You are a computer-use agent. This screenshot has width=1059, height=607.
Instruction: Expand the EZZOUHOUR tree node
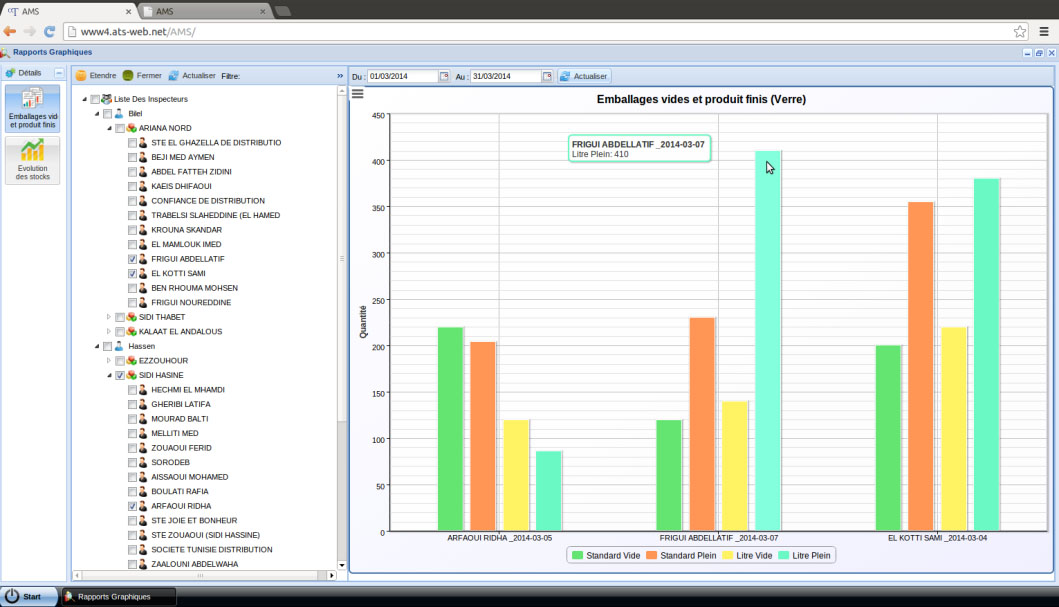point(109,360)
